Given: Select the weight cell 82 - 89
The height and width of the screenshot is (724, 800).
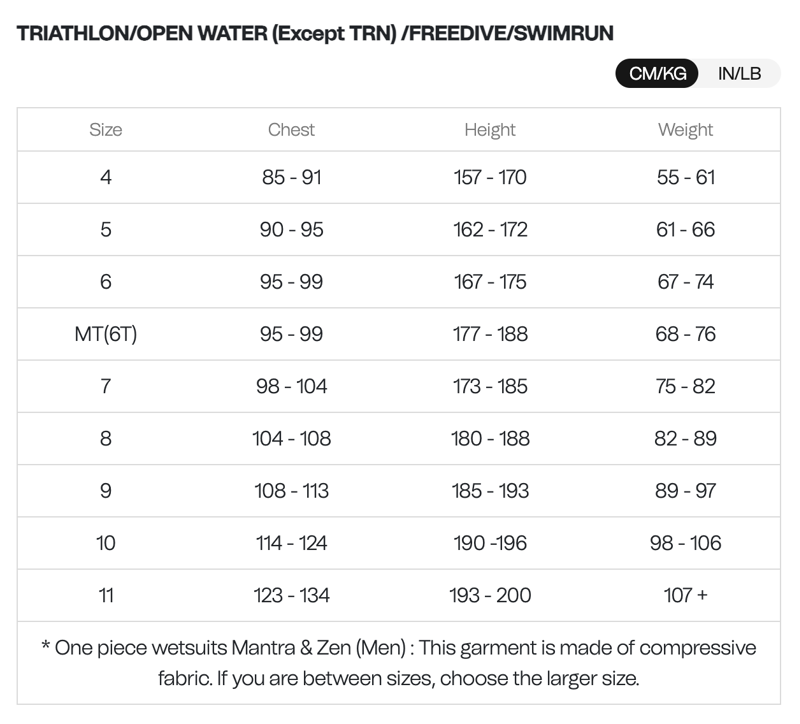Looking at the screenshot, I should (685, 438).
